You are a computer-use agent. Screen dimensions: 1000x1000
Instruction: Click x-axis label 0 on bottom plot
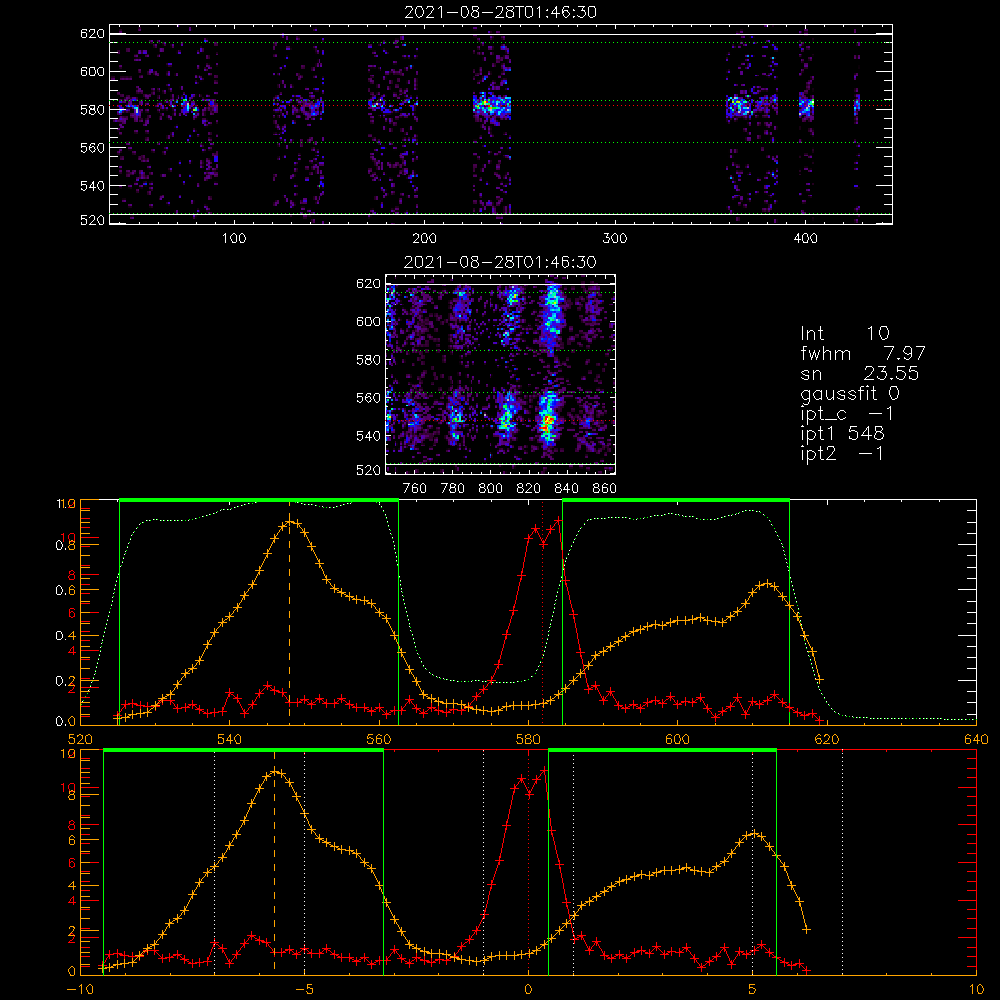pos(528,990)
